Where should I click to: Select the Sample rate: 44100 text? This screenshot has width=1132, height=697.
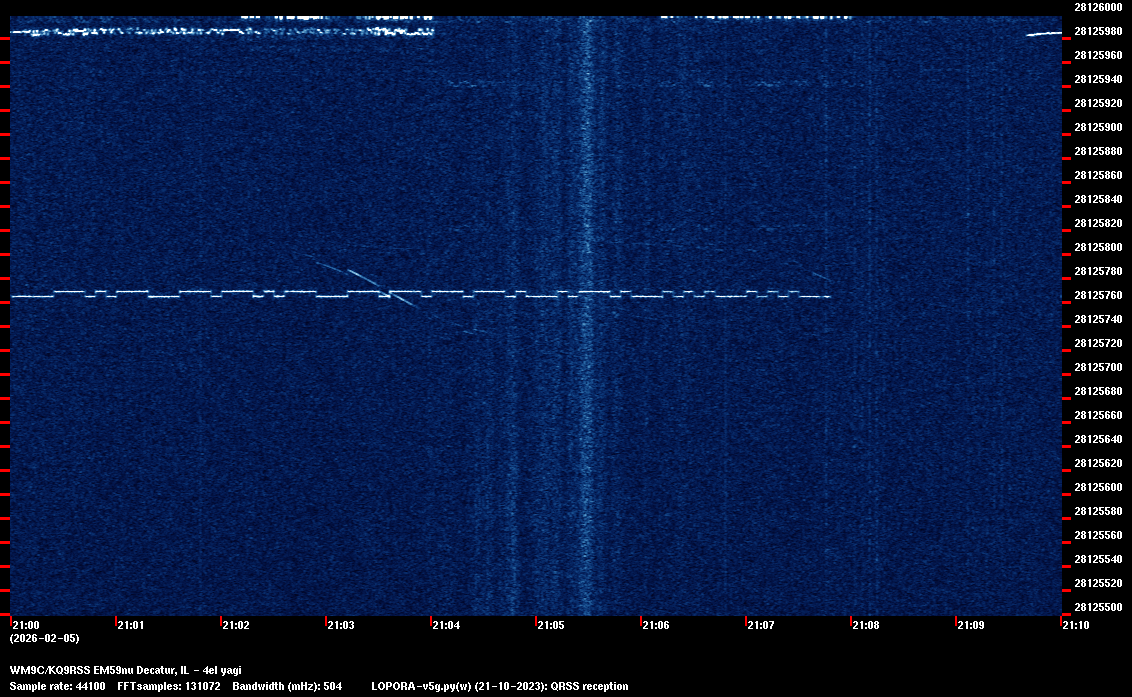(x=57, y=686)
